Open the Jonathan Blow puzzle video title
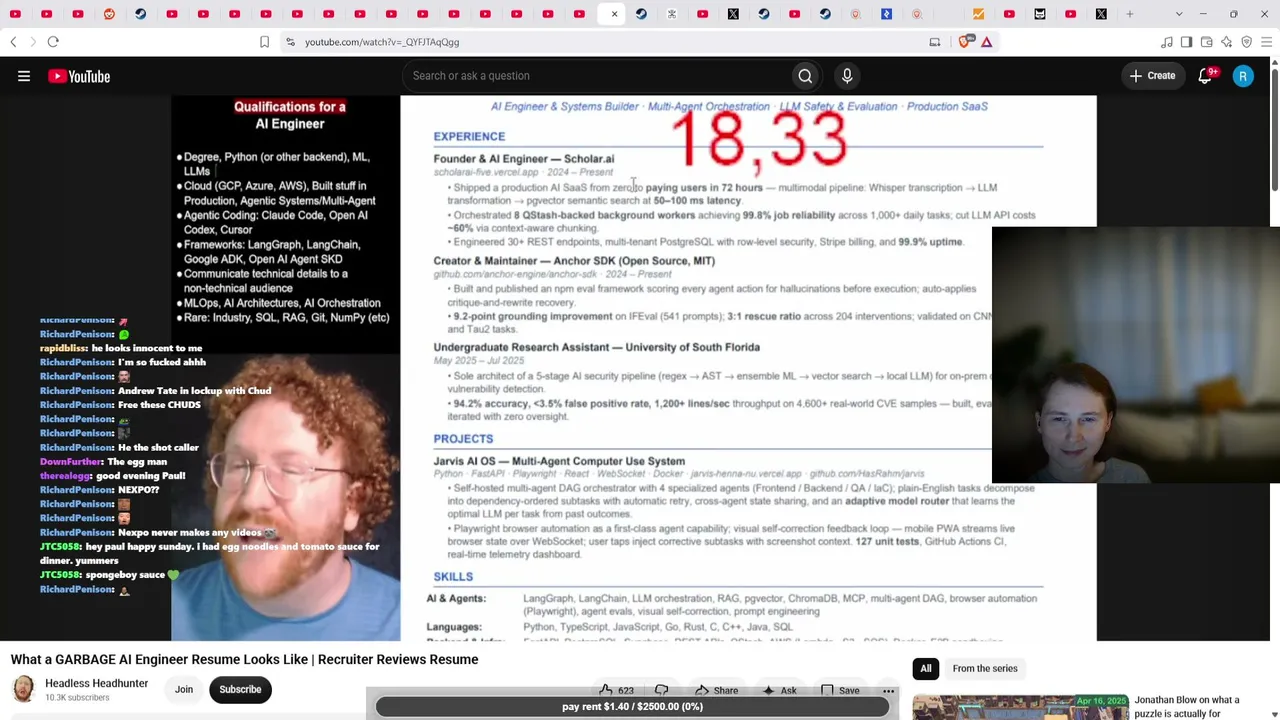Screen dimensions: 1280x720 pyautogui.click(x=1186, y=707)
